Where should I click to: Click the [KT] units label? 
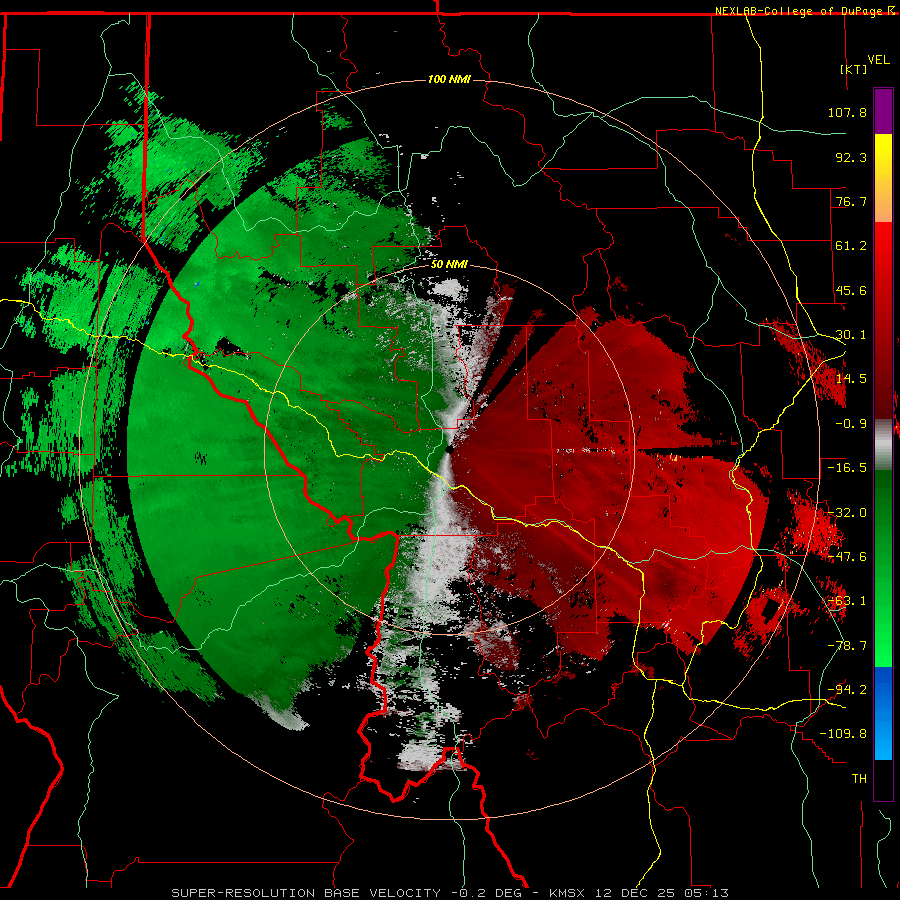(x=854, y=69)
